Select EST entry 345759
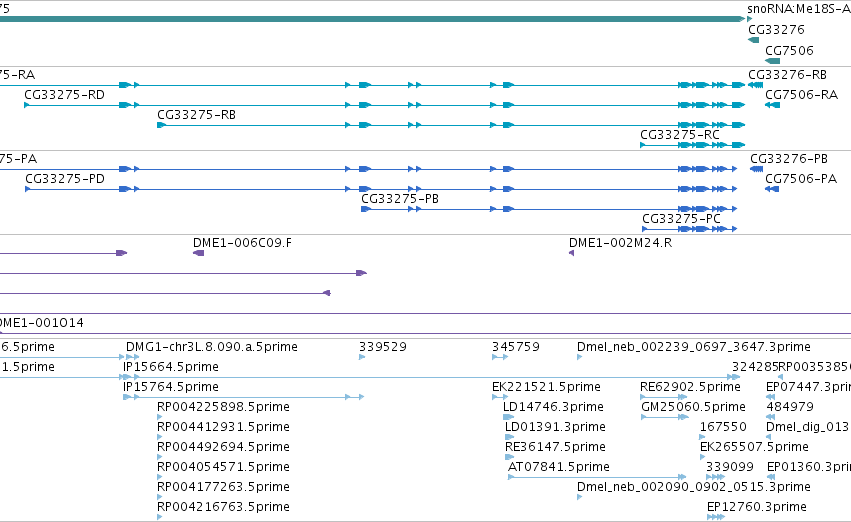 516,347
